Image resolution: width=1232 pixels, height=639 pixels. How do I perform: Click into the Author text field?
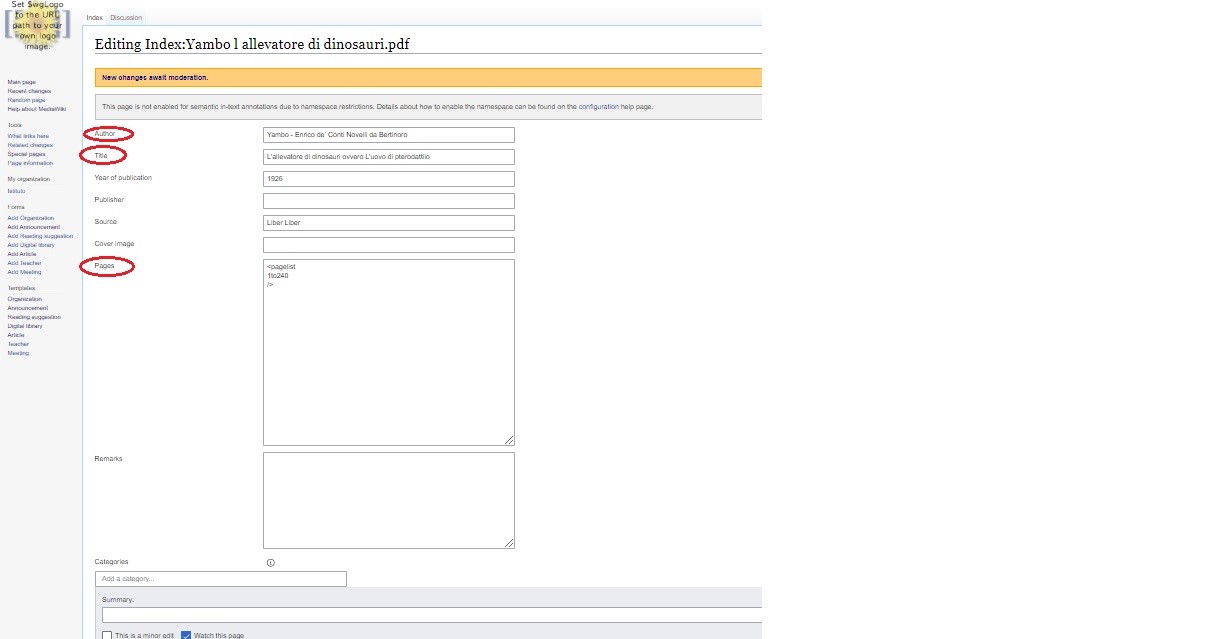point(388,135)
